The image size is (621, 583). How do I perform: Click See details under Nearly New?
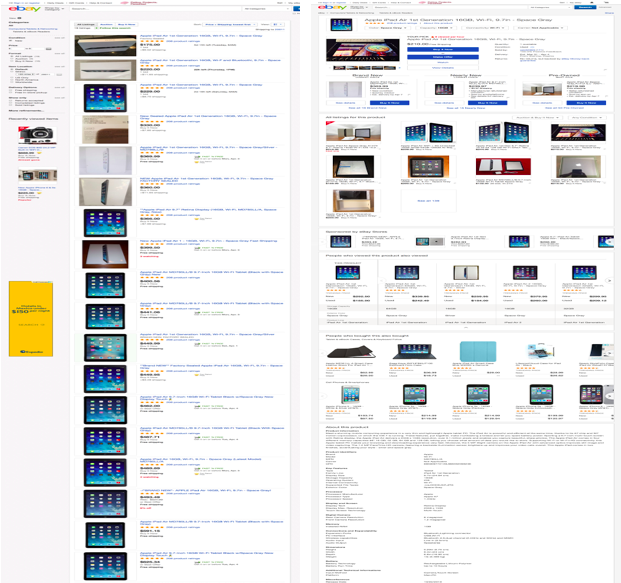point(444,103)
